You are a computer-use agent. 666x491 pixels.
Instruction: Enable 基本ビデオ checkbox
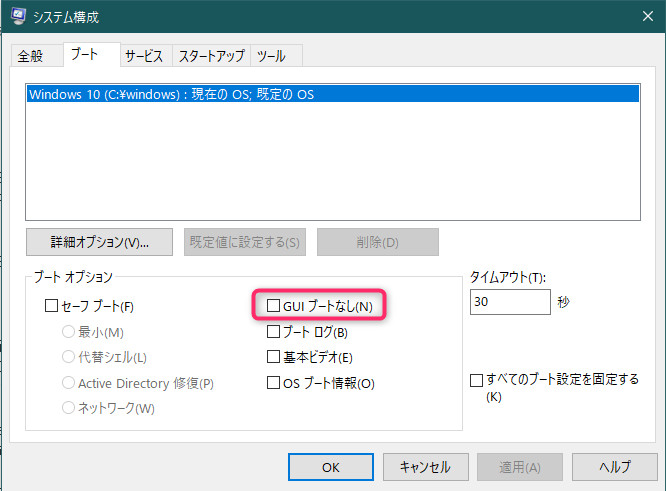275,357
